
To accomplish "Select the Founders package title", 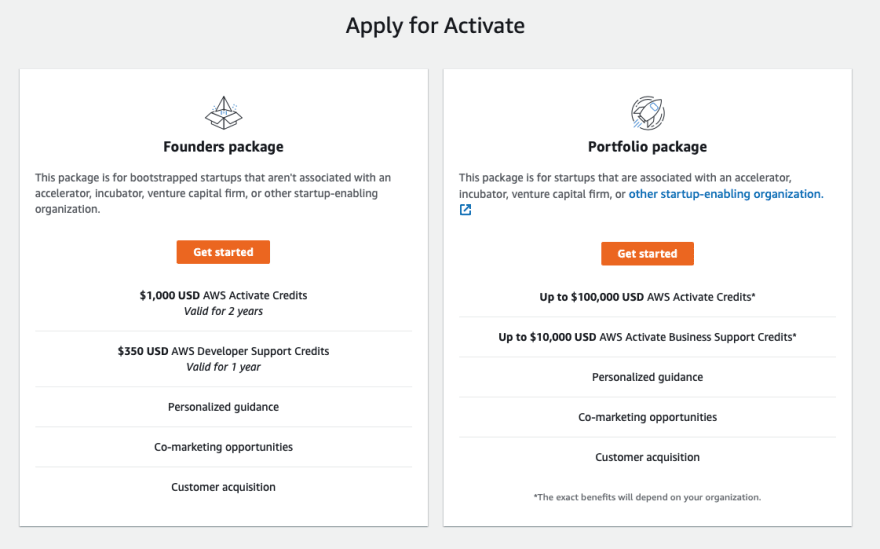I will (223, 147).
